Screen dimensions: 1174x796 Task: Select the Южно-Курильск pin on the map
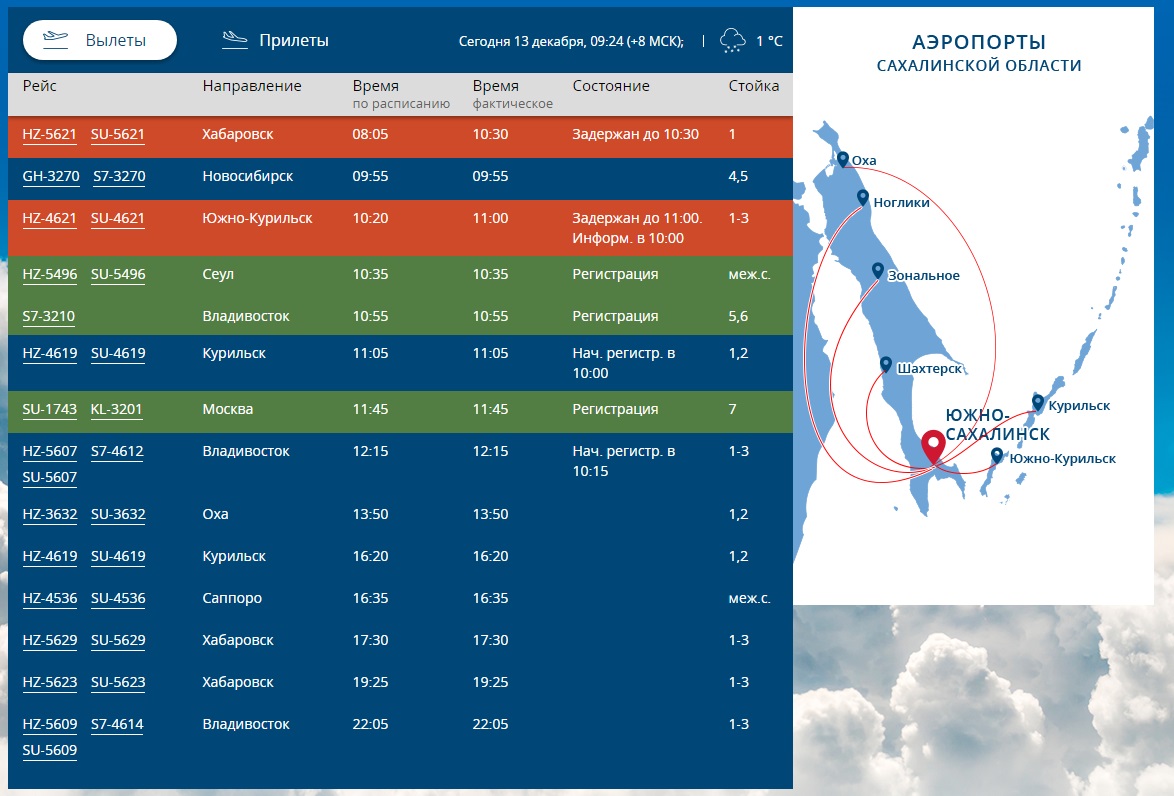pyautogui.click(x=996, y=455)
